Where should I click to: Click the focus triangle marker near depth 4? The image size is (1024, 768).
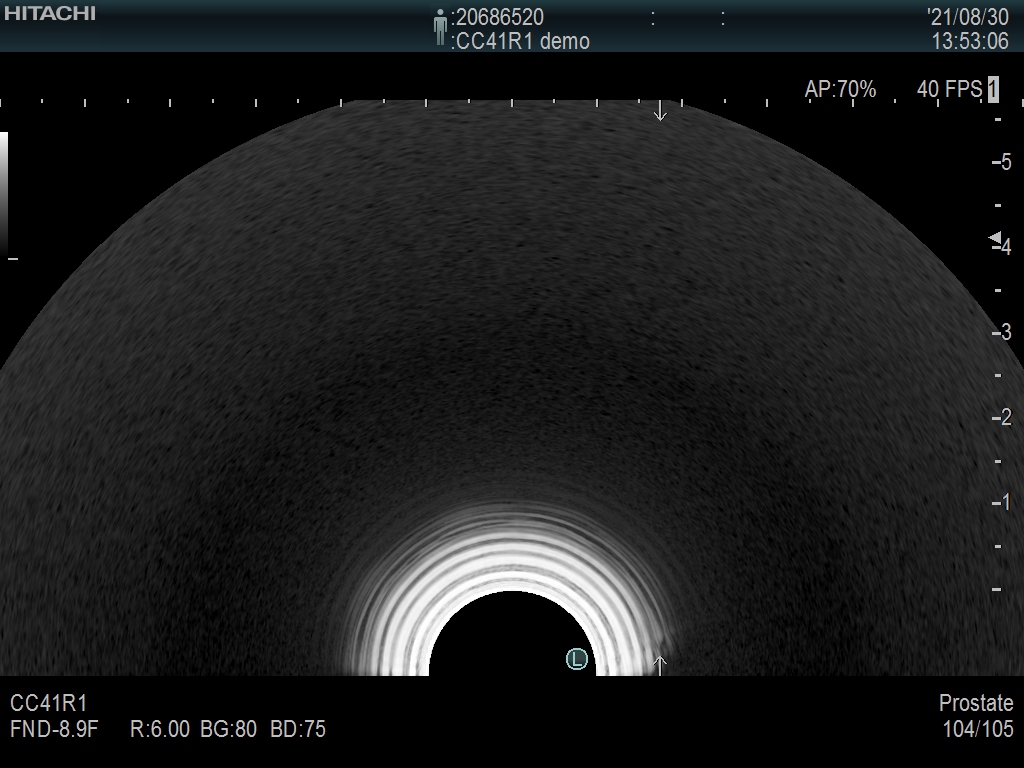coord(995,238)
